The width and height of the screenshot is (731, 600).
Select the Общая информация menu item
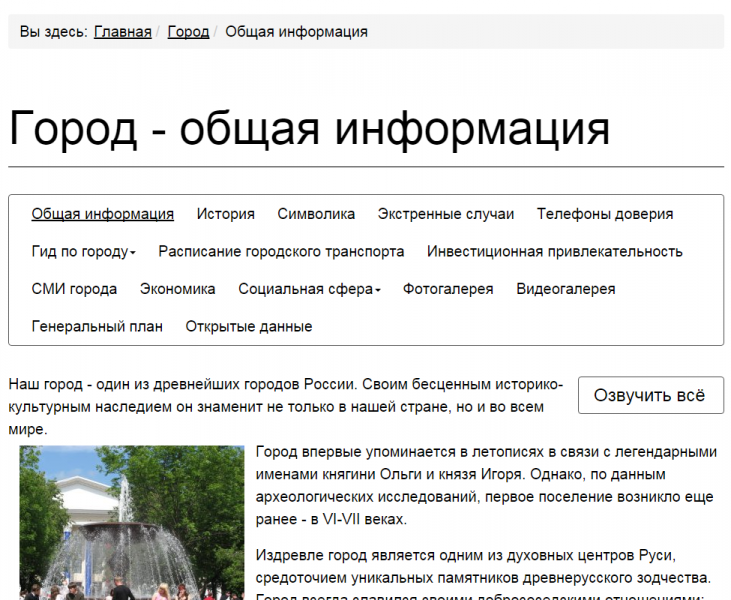tap(102, 214)
